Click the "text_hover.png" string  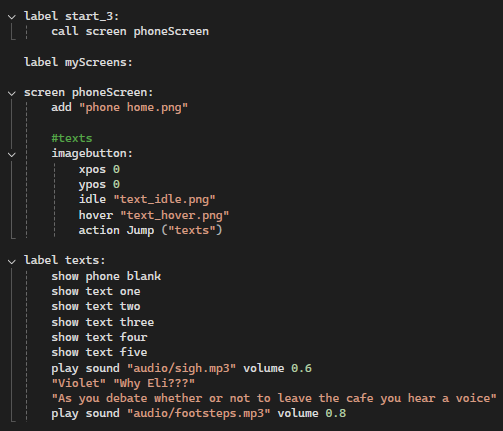click(175, 215)
